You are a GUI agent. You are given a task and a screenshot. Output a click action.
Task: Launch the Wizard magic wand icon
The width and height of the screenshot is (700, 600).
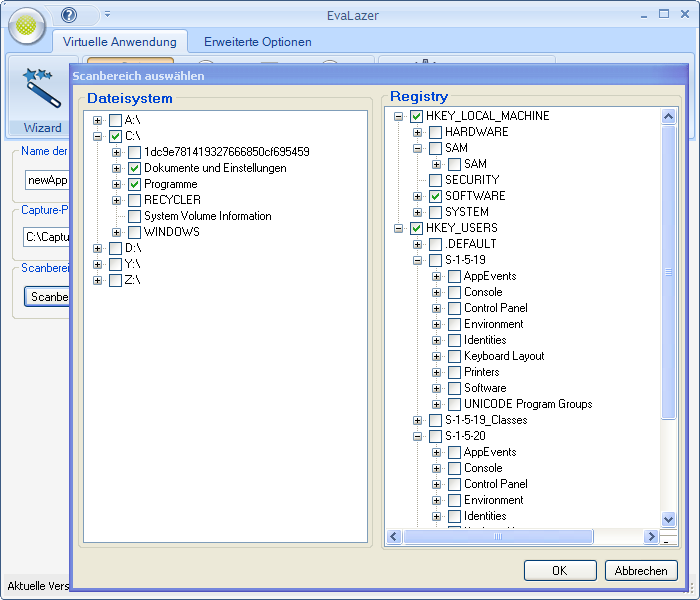(x=42, y=88)
